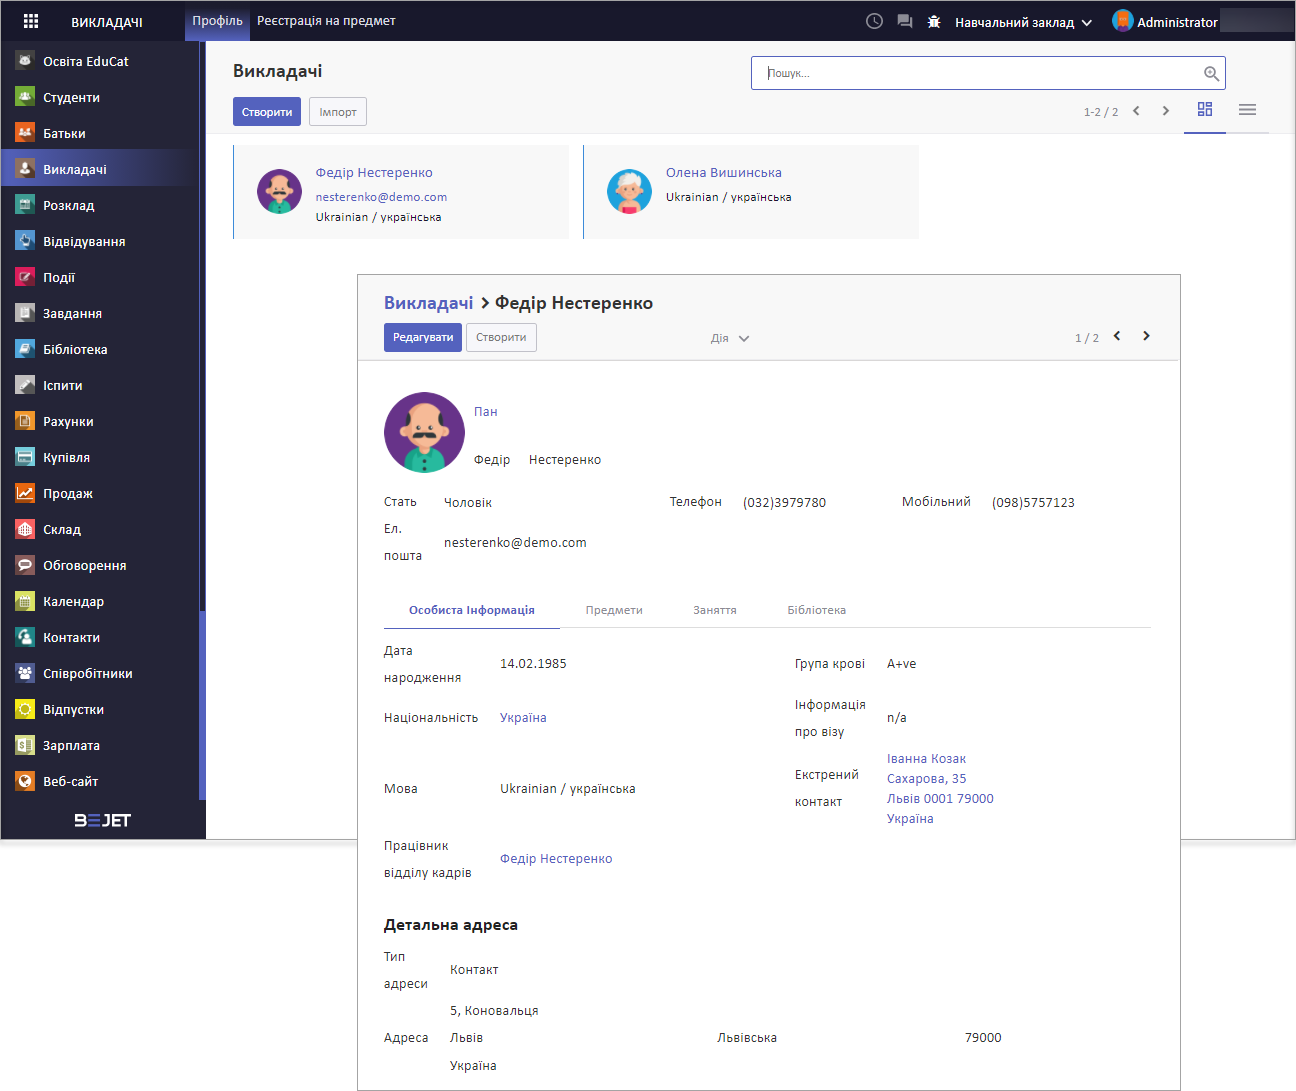Click mobile number (098)5757123

pos(1033,503)
